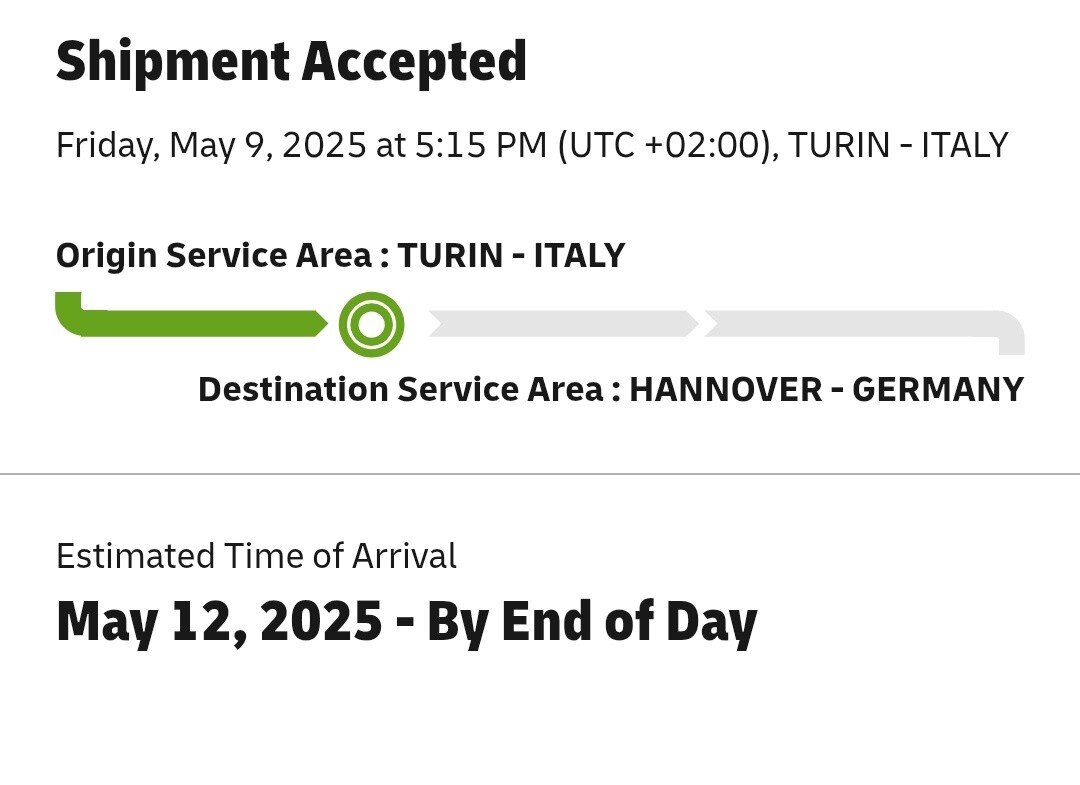Click the Estimated Time of Arrival label

(256, 556)
